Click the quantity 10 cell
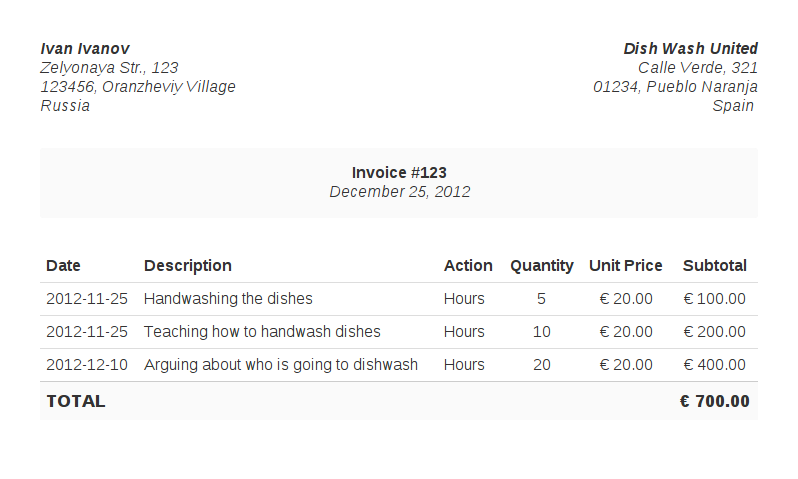Image resolution: width=798 pixels, height=479 pixels. pyautogui.click(x=541, y=332)
